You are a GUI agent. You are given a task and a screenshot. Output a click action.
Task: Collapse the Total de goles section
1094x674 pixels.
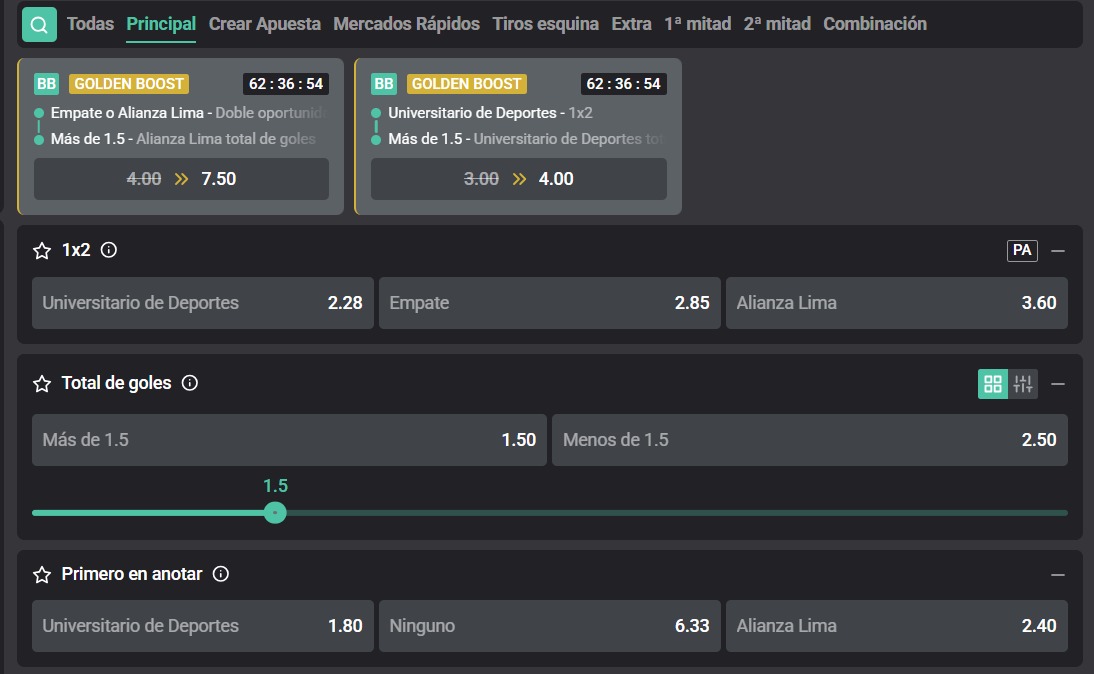click(1058, 384)
